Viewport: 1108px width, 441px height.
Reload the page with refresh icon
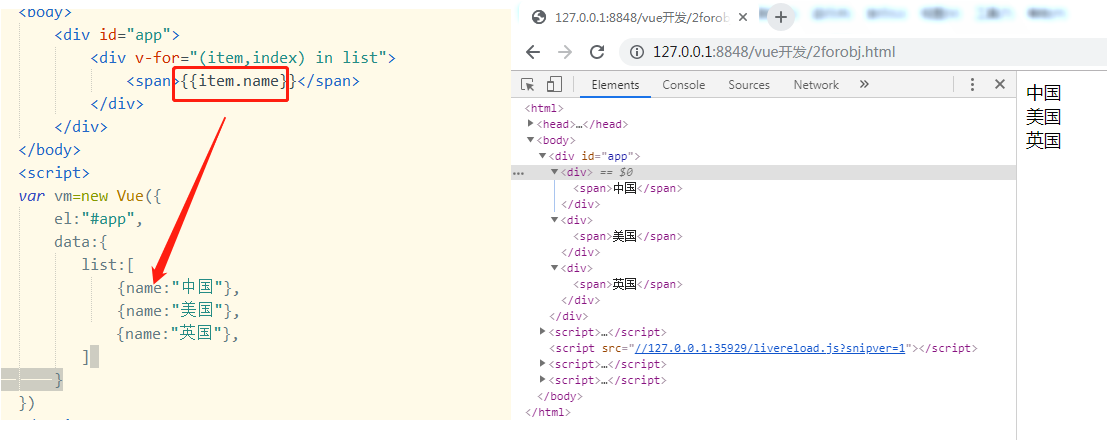tap(597, 52)
